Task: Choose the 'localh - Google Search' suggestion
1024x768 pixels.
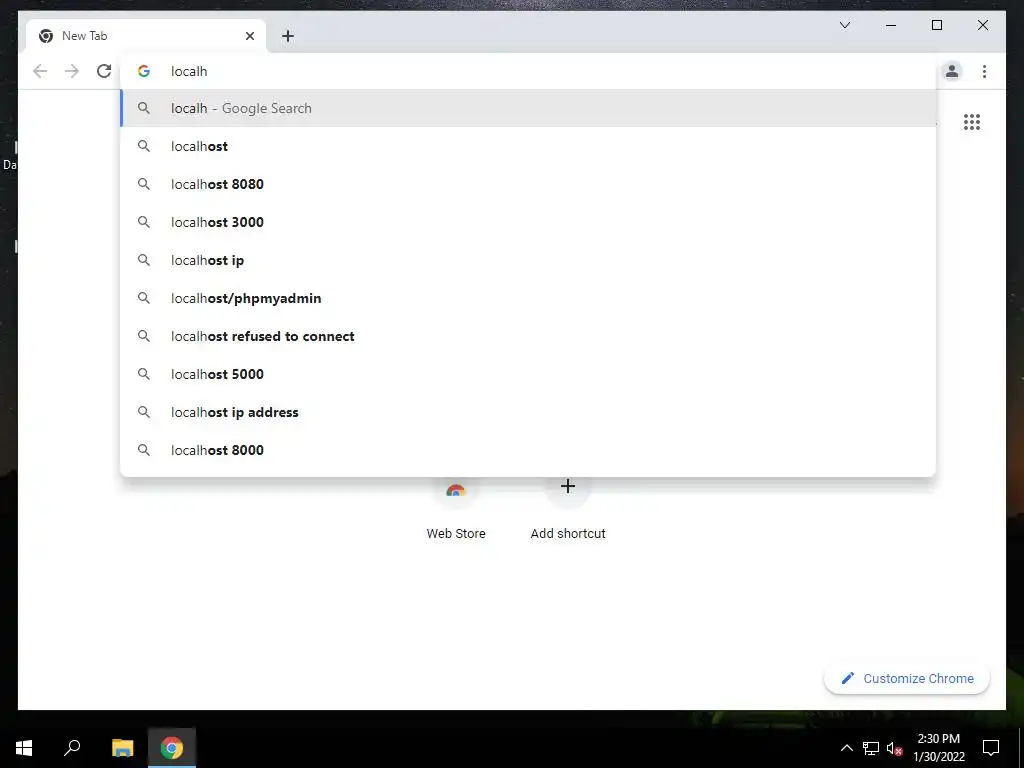Action: (528, 108)
